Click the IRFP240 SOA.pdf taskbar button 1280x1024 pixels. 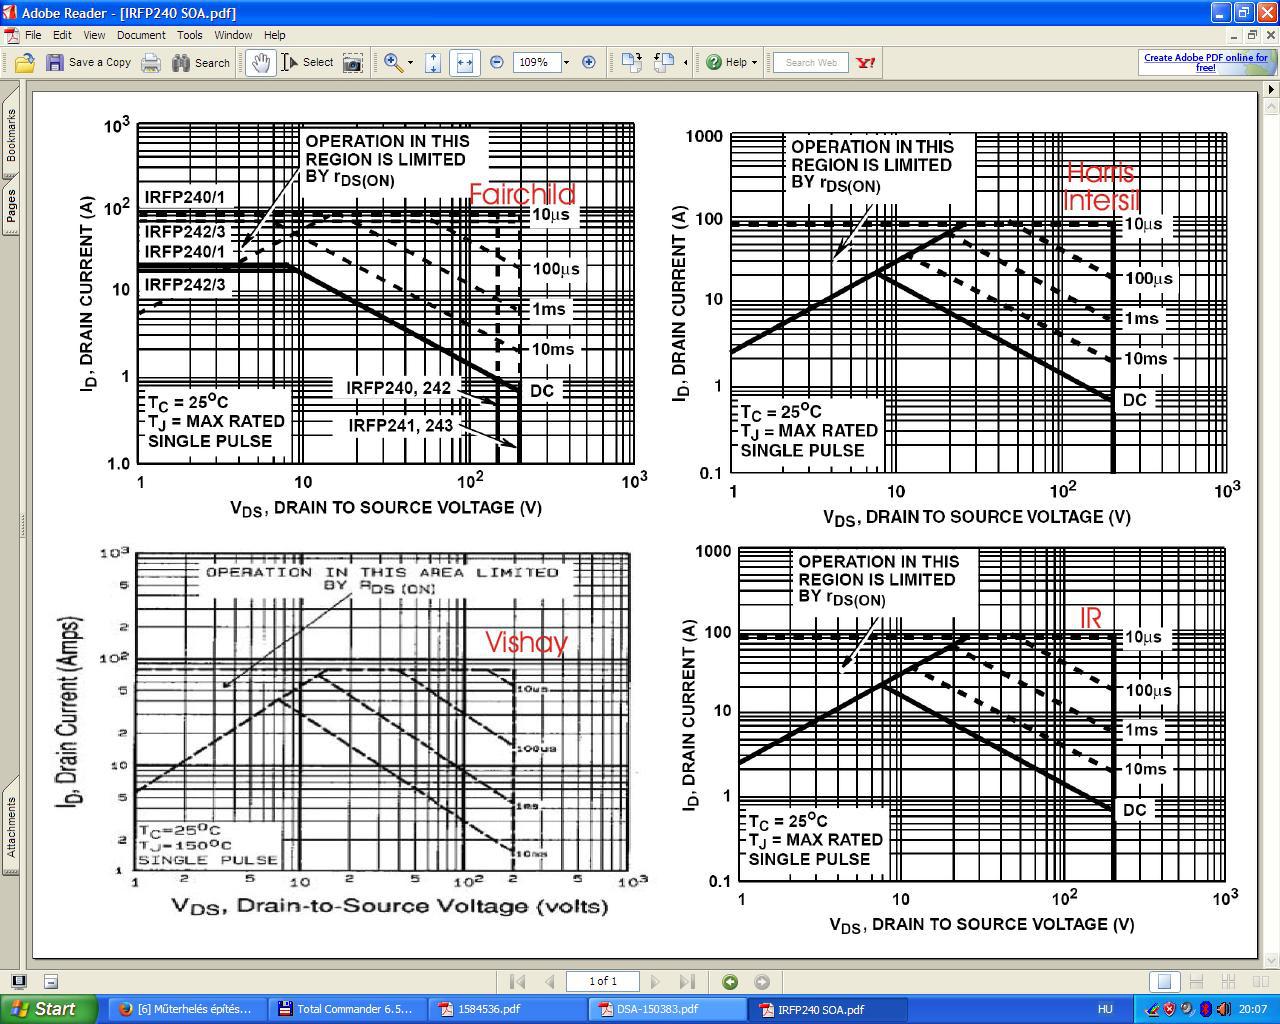tap(826, 1009)
